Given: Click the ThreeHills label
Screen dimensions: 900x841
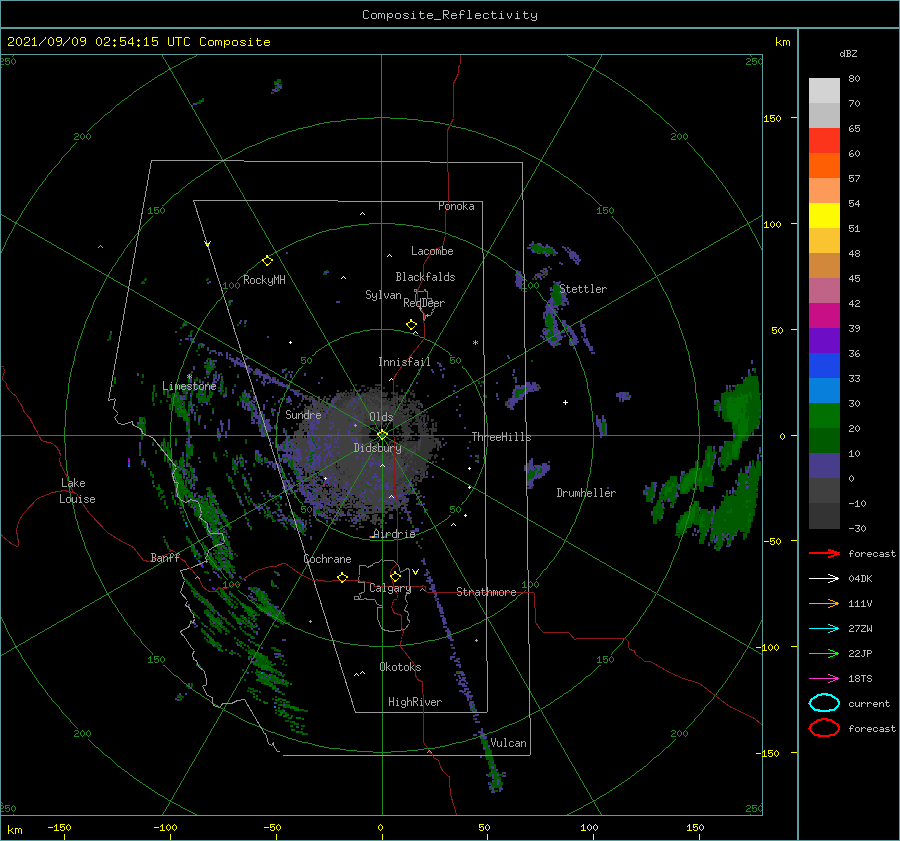Looking at the screenshot, I should coord(501,437).
